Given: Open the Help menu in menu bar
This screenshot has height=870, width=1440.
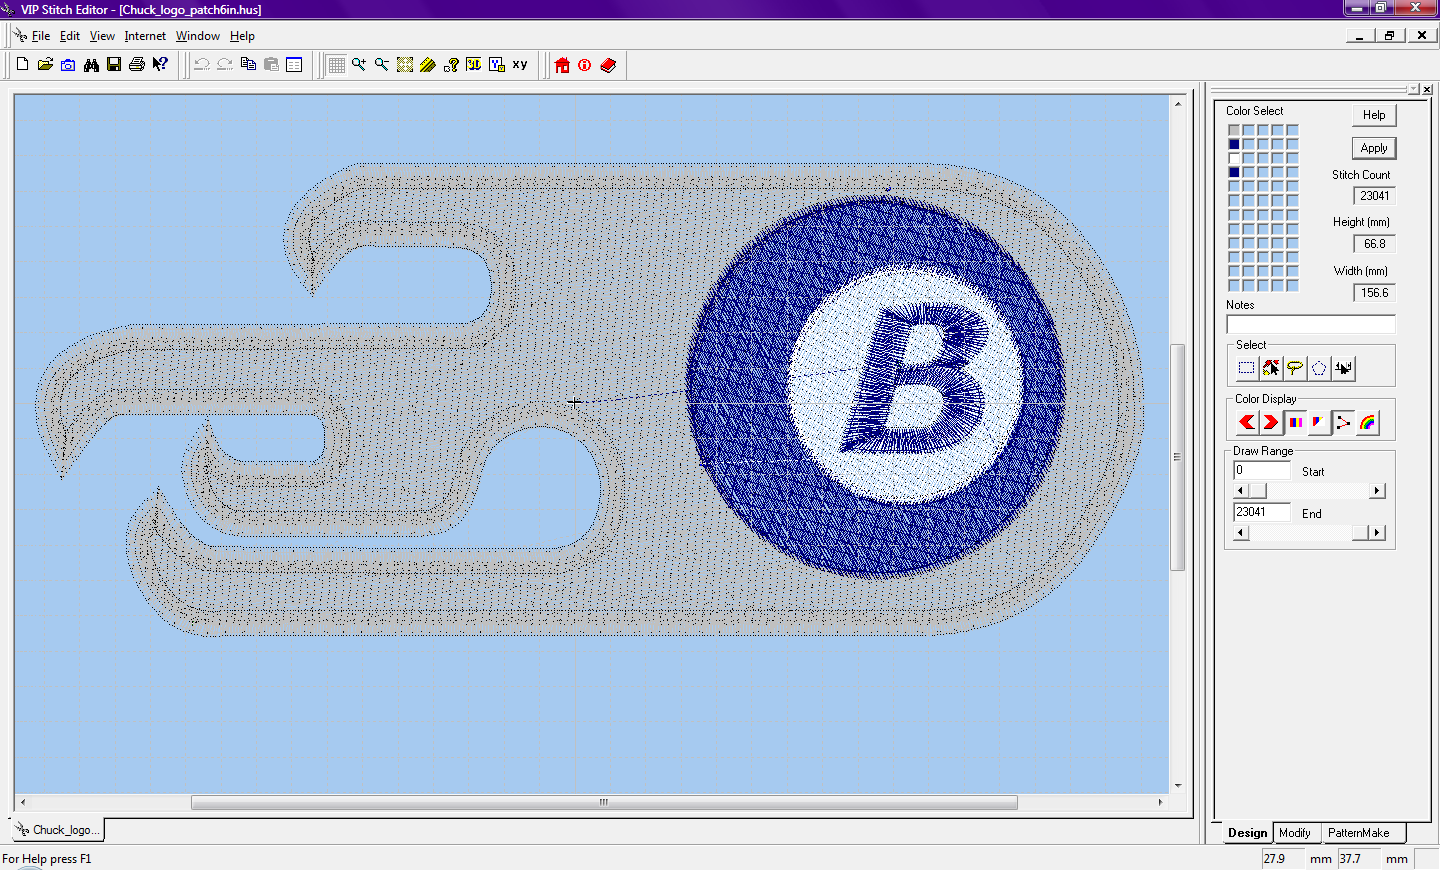Looking at the screenshot, I should point(242,36).
